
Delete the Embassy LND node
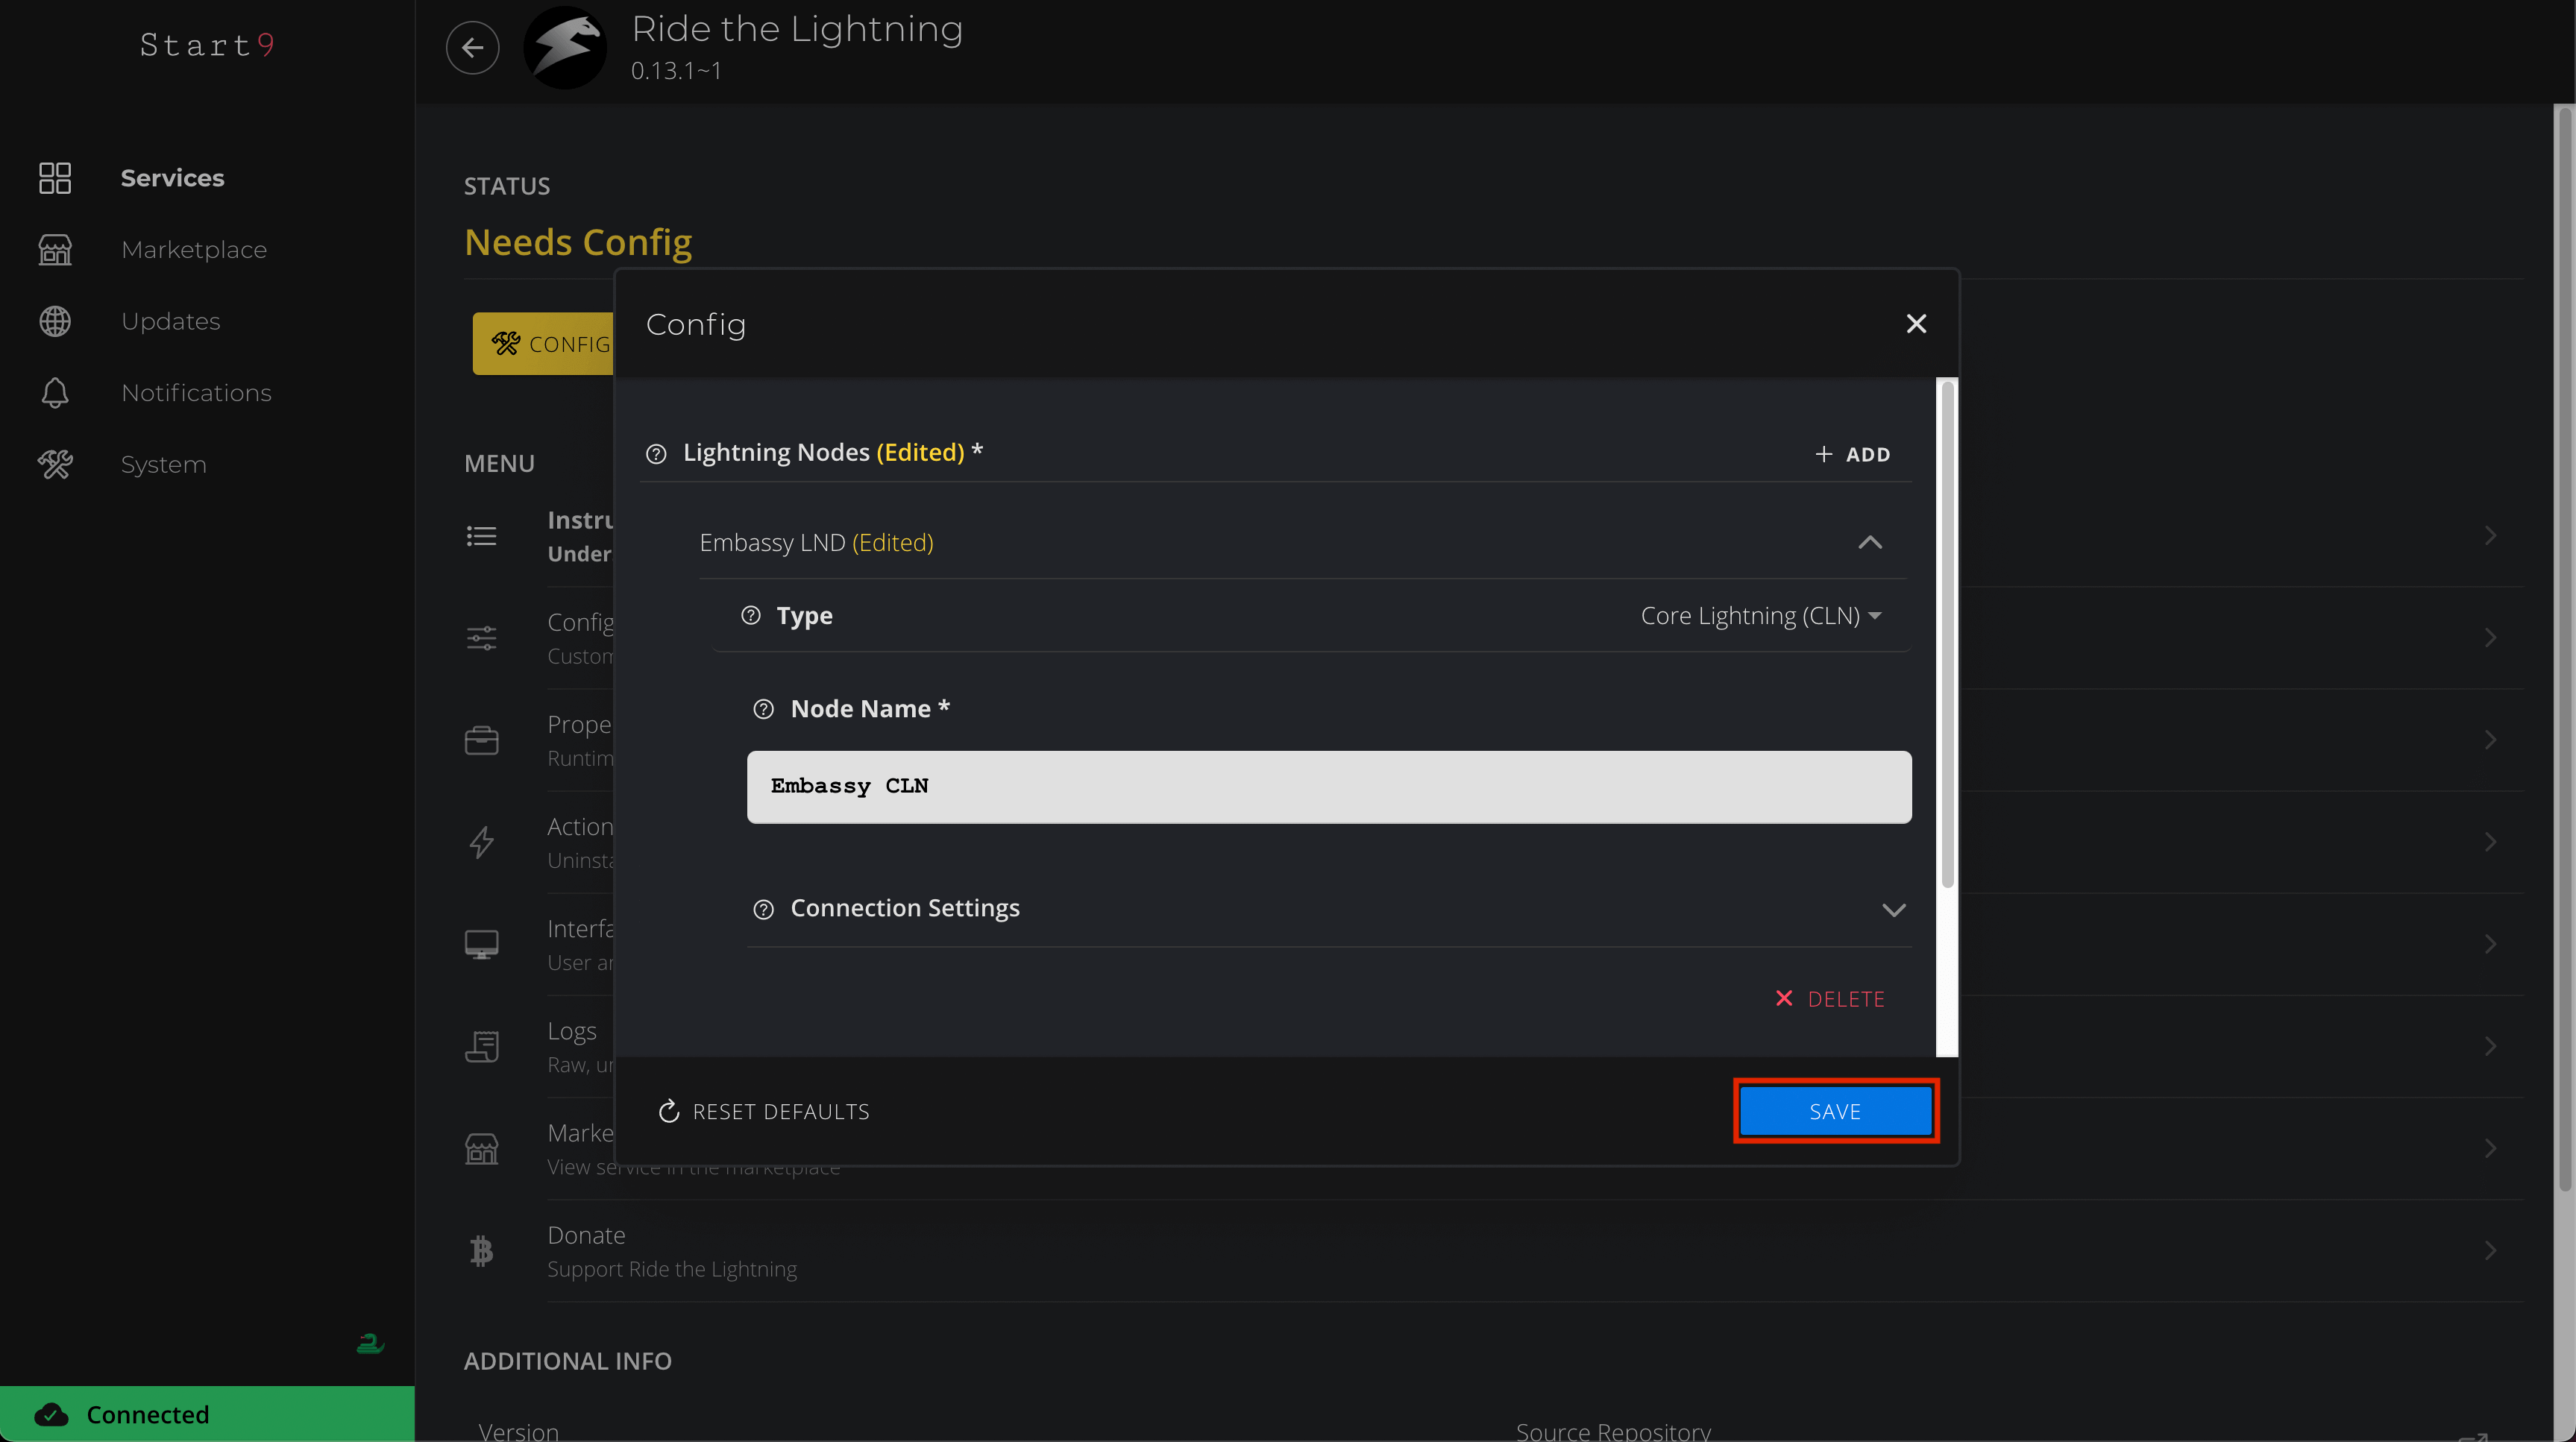pos(1830,999)
